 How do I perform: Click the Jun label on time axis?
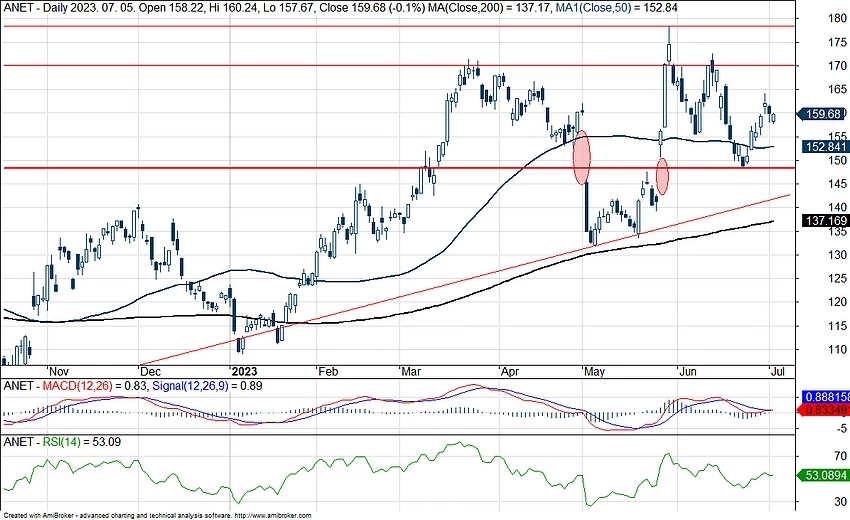pyautogui.click(x=688, y=371)
